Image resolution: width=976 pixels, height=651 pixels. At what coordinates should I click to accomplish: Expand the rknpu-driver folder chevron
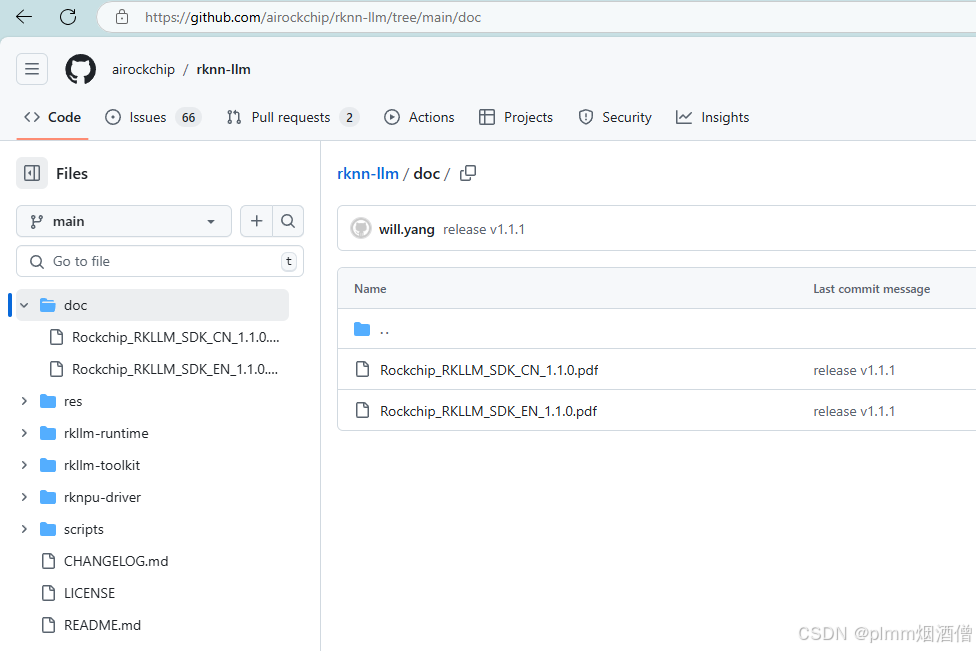[x=24, y=497]
